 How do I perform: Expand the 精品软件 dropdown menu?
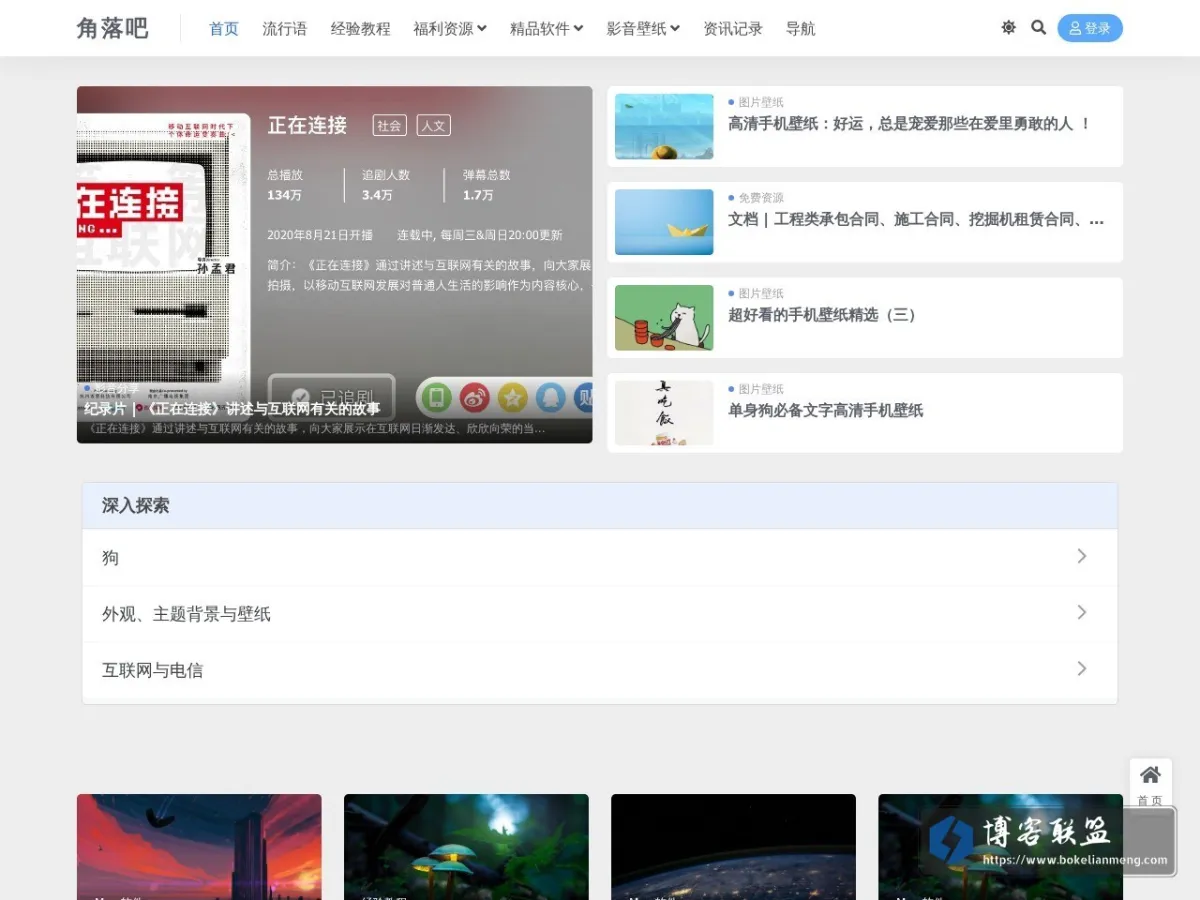coord(547,28)
